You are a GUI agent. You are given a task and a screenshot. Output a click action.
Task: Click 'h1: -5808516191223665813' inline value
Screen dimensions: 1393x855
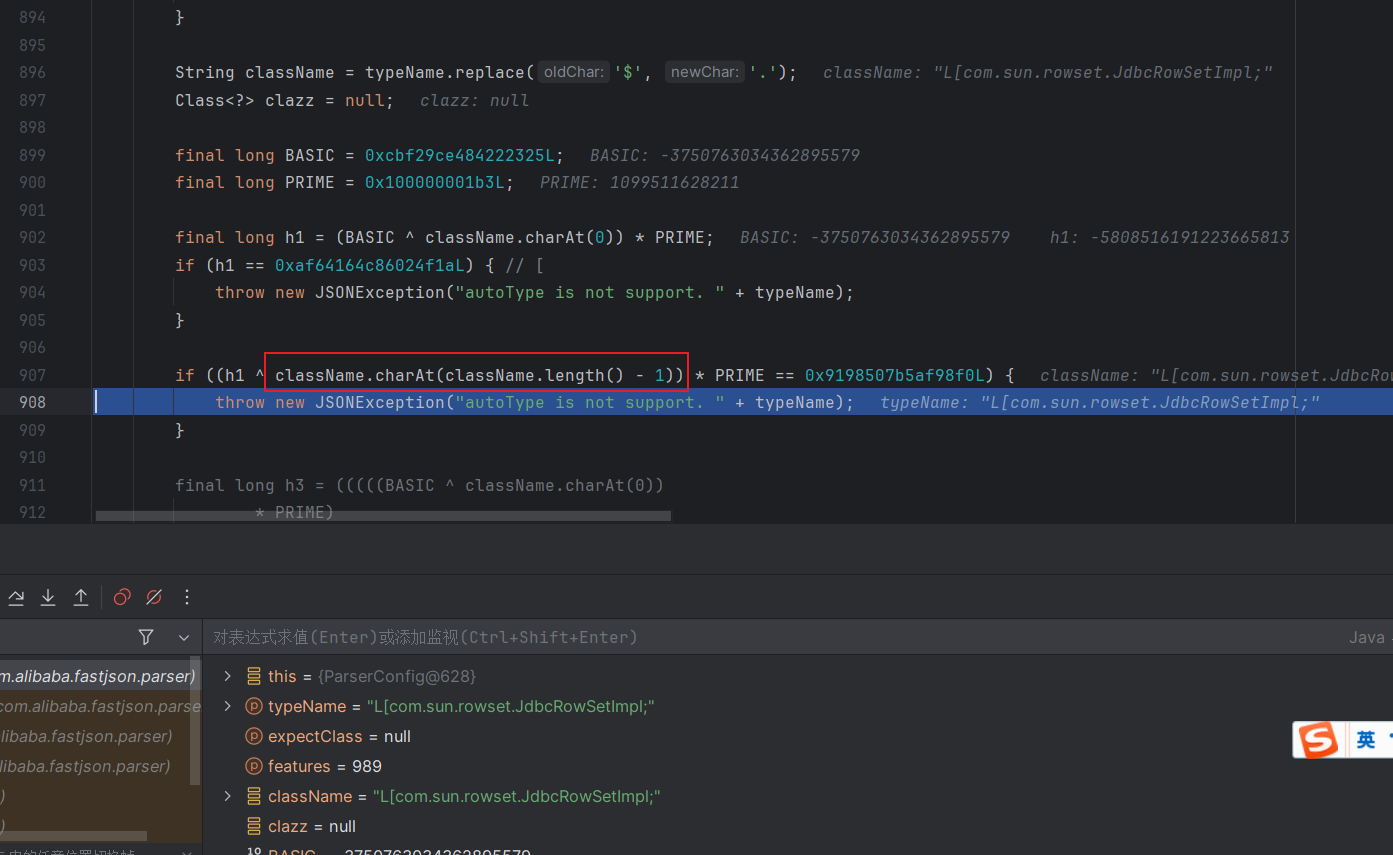click(x=1170, y=237)
